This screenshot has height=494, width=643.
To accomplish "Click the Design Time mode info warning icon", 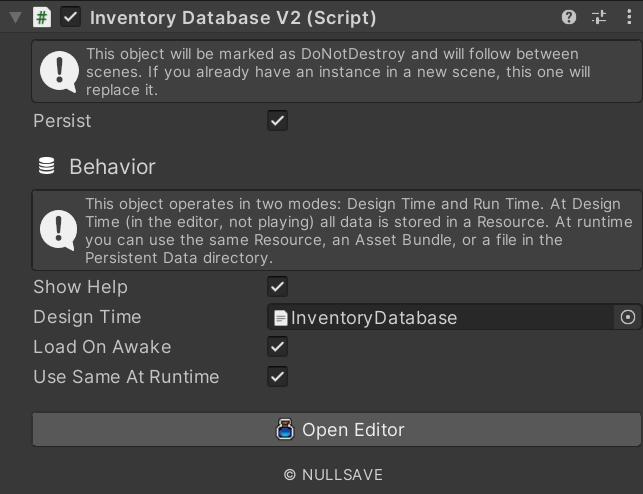I will pos(58,231).
